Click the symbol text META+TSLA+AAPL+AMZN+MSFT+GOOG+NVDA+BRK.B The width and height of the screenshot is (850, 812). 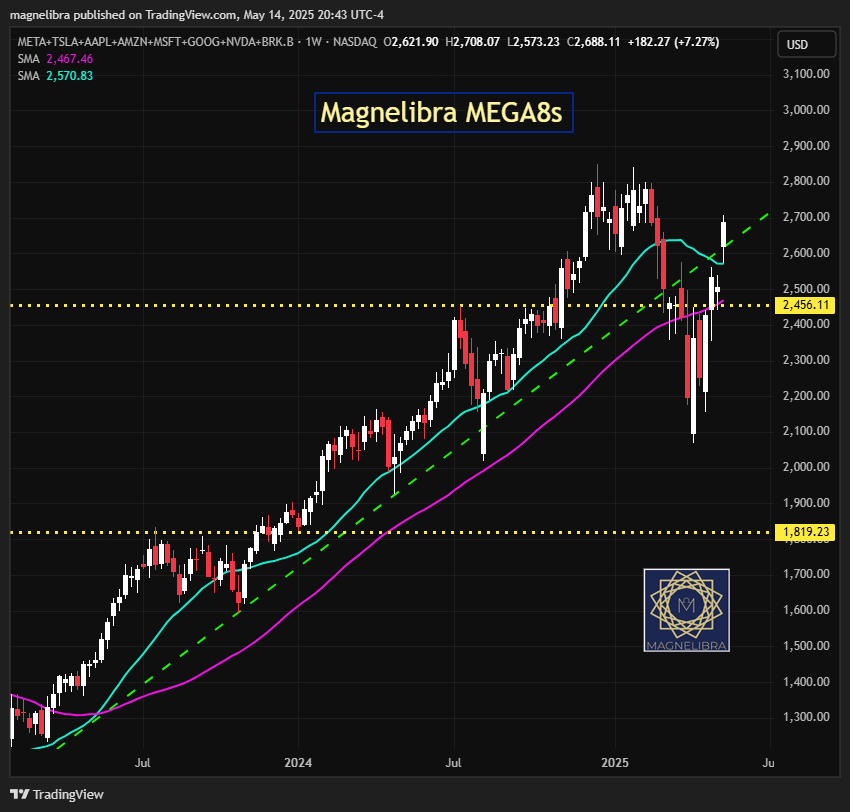156,42
